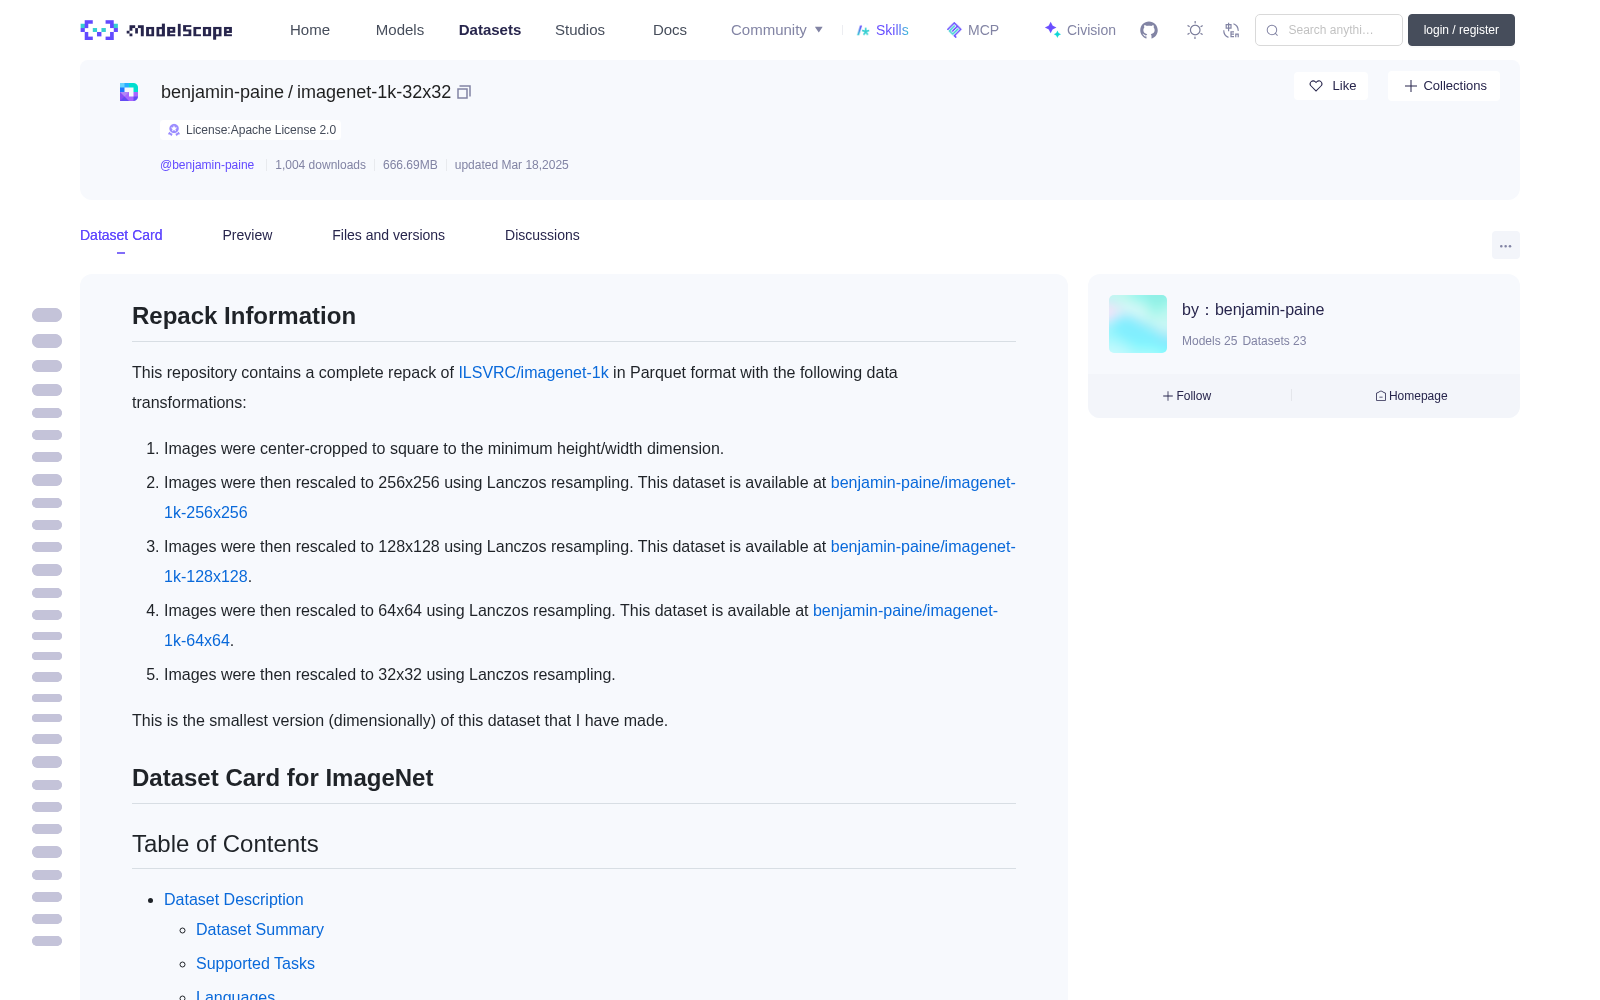Click the Datasets 23 count
The width and height of the screenshot is (1600, 1000).
click(x=1274, y=341)
